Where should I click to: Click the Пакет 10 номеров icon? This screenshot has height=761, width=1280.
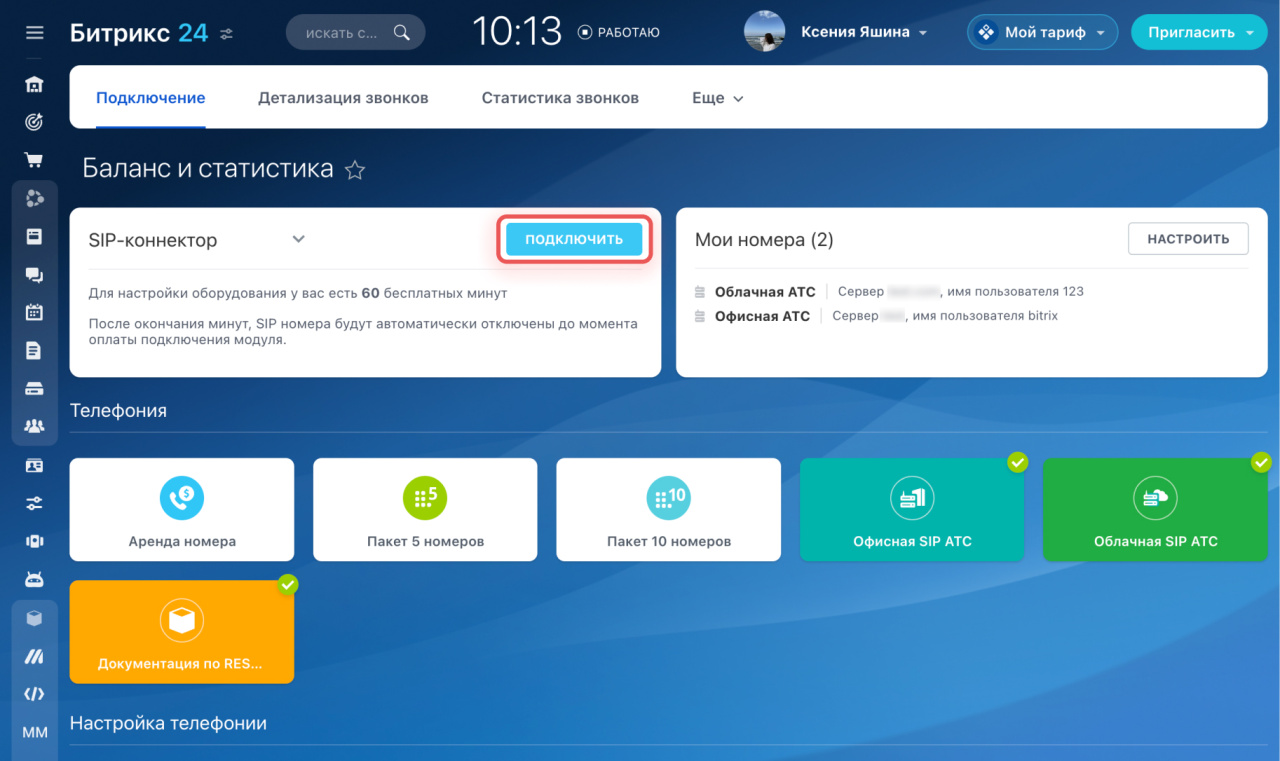tap(668, 497)
